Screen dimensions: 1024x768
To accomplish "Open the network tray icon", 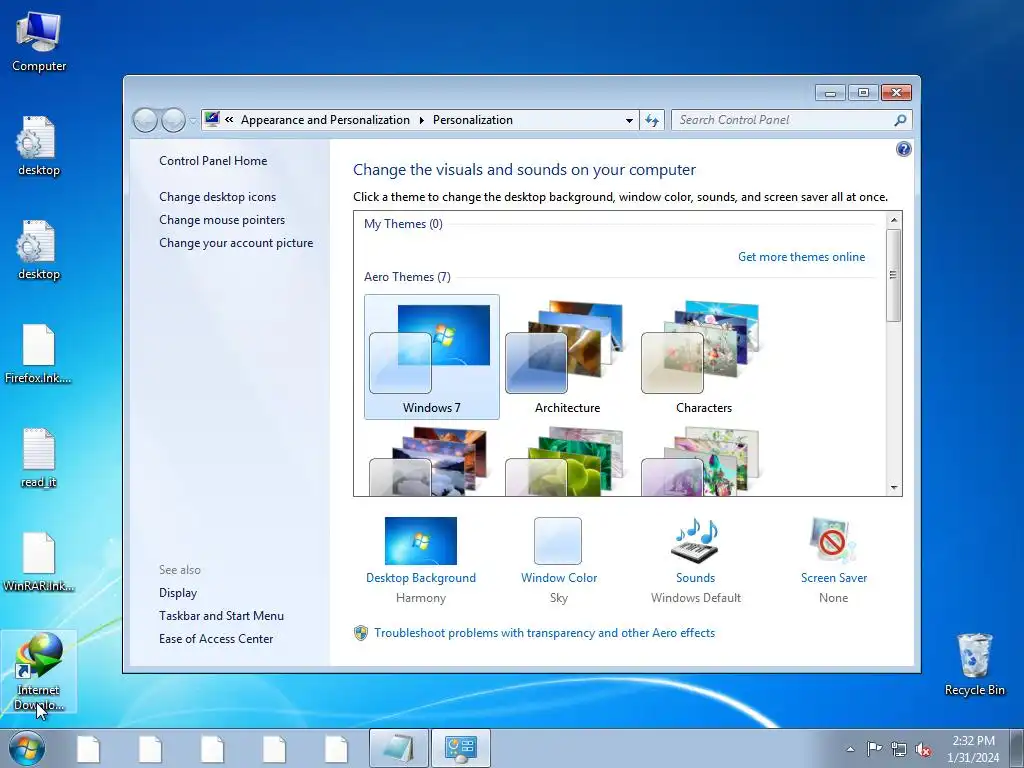I will 899,749.
